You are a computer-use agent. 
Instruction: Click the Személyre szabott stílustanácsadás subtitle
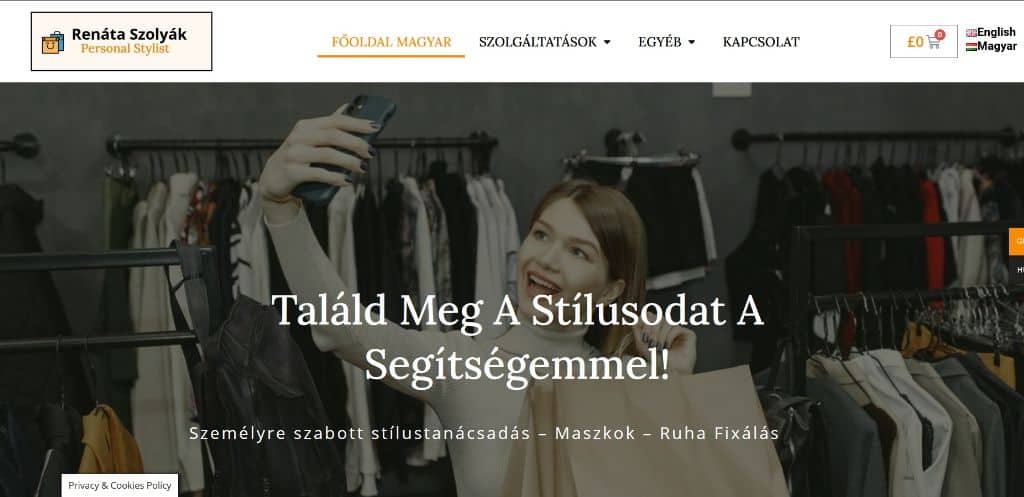pyautogui.click(x=484, y=434)
